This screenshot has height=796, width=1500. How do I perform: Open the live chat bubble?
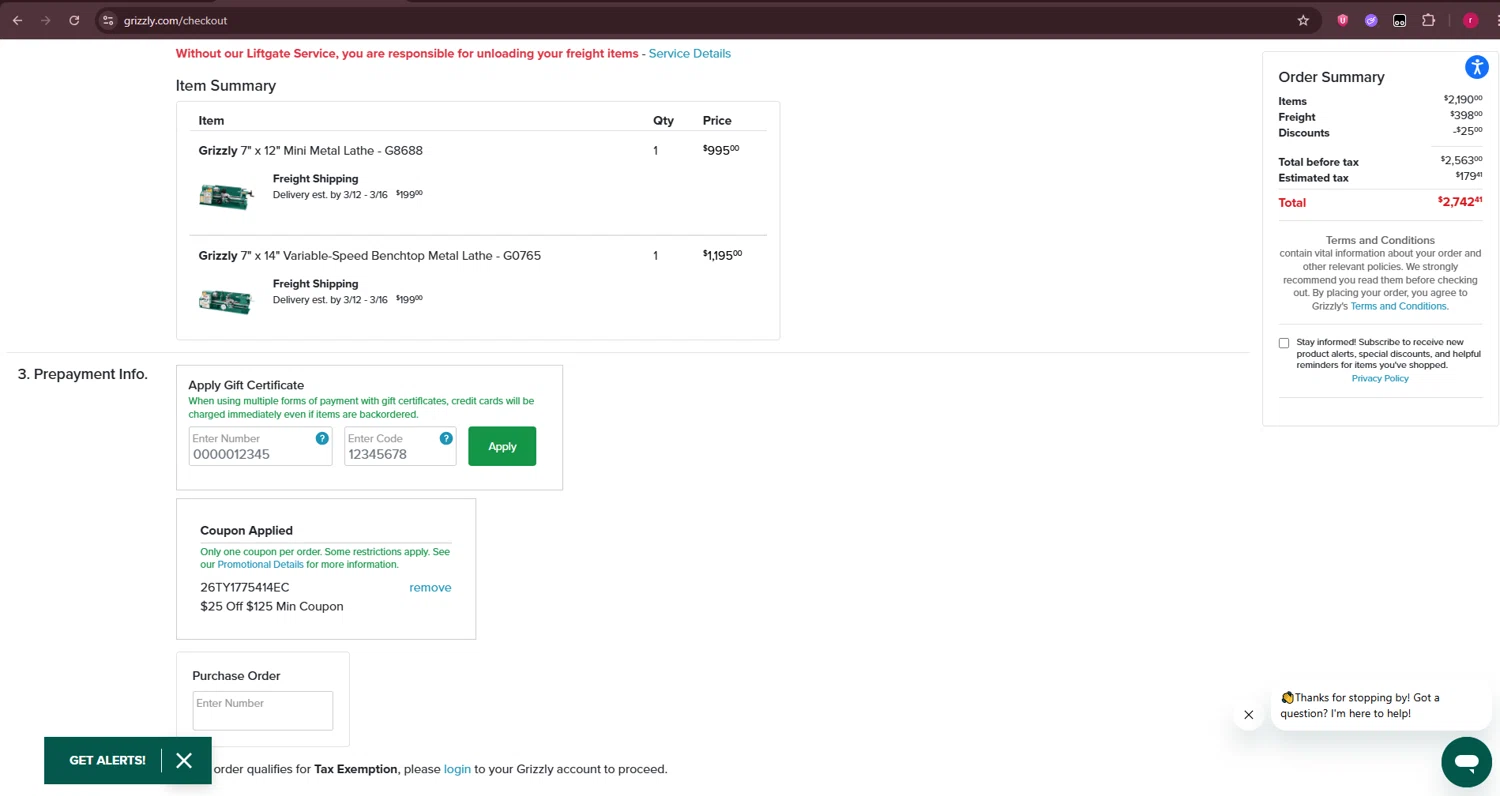point(1466,761)
